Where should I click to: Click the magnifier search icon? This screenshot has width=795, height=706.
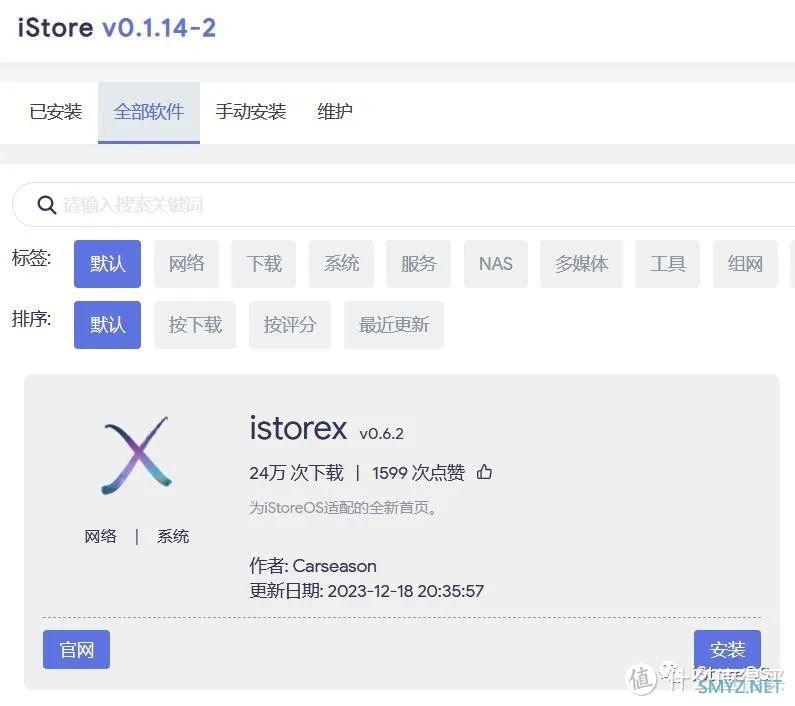click(x=46, y=205)
